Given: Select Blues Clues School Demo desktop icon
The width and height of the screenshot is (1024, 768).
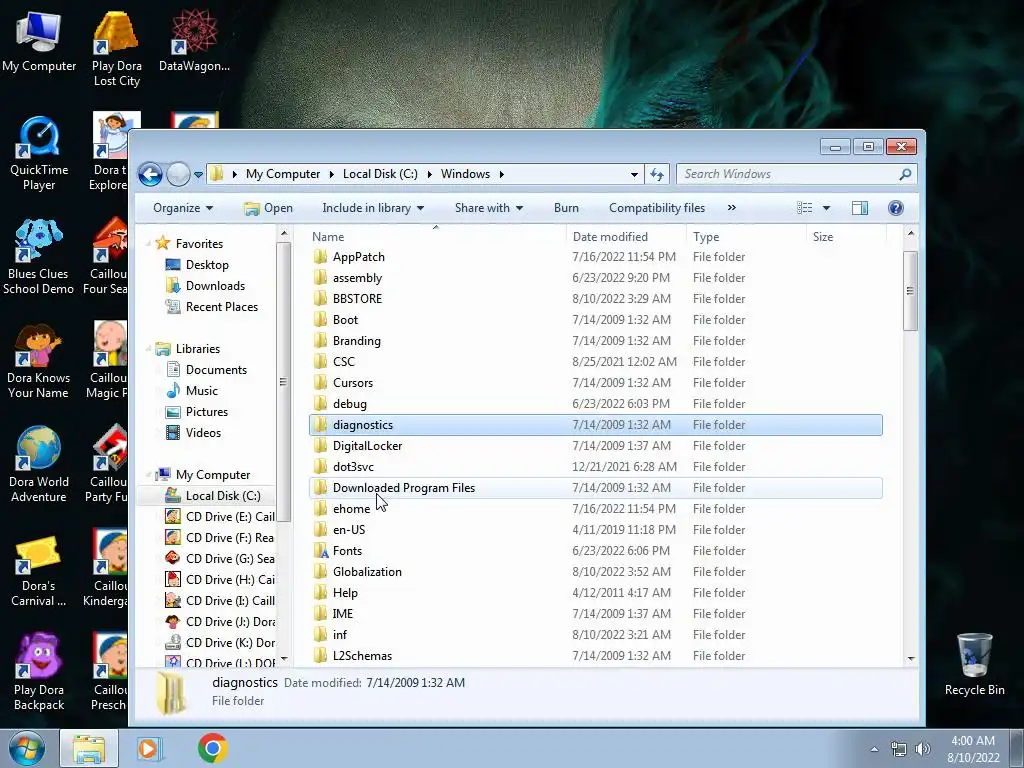Looking at the screenshot, I should click(x=38, y=257).
